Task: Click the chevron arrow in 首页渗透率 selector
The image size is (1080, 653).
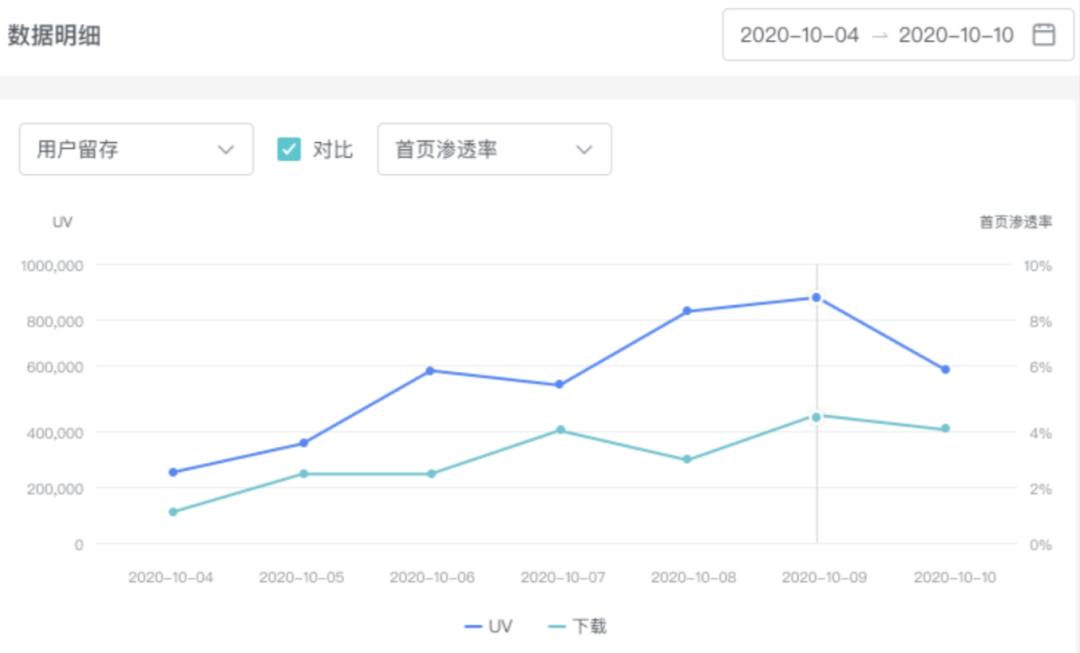Action: [x=584, y=150]
